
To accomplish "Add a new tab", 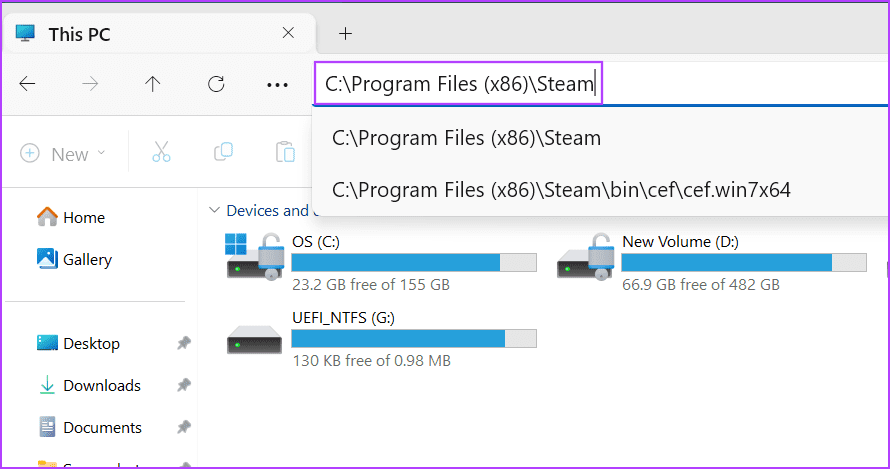I will pyautogui.click(x=345, y=33).
